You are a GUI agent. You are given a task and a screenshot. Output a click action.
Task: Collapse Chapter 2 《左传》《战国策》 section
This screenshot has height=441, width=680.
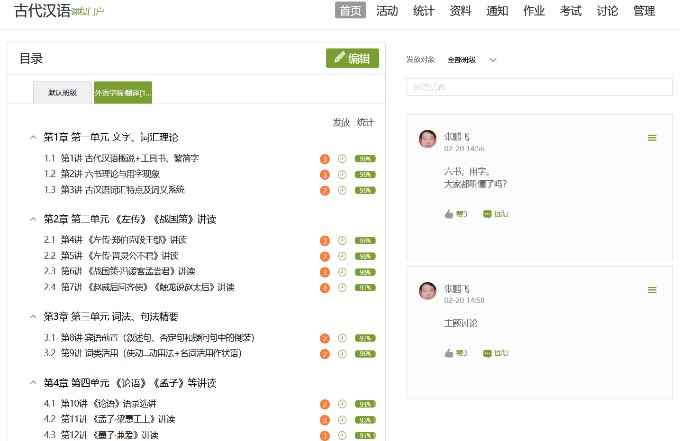[x=32, y=219]
